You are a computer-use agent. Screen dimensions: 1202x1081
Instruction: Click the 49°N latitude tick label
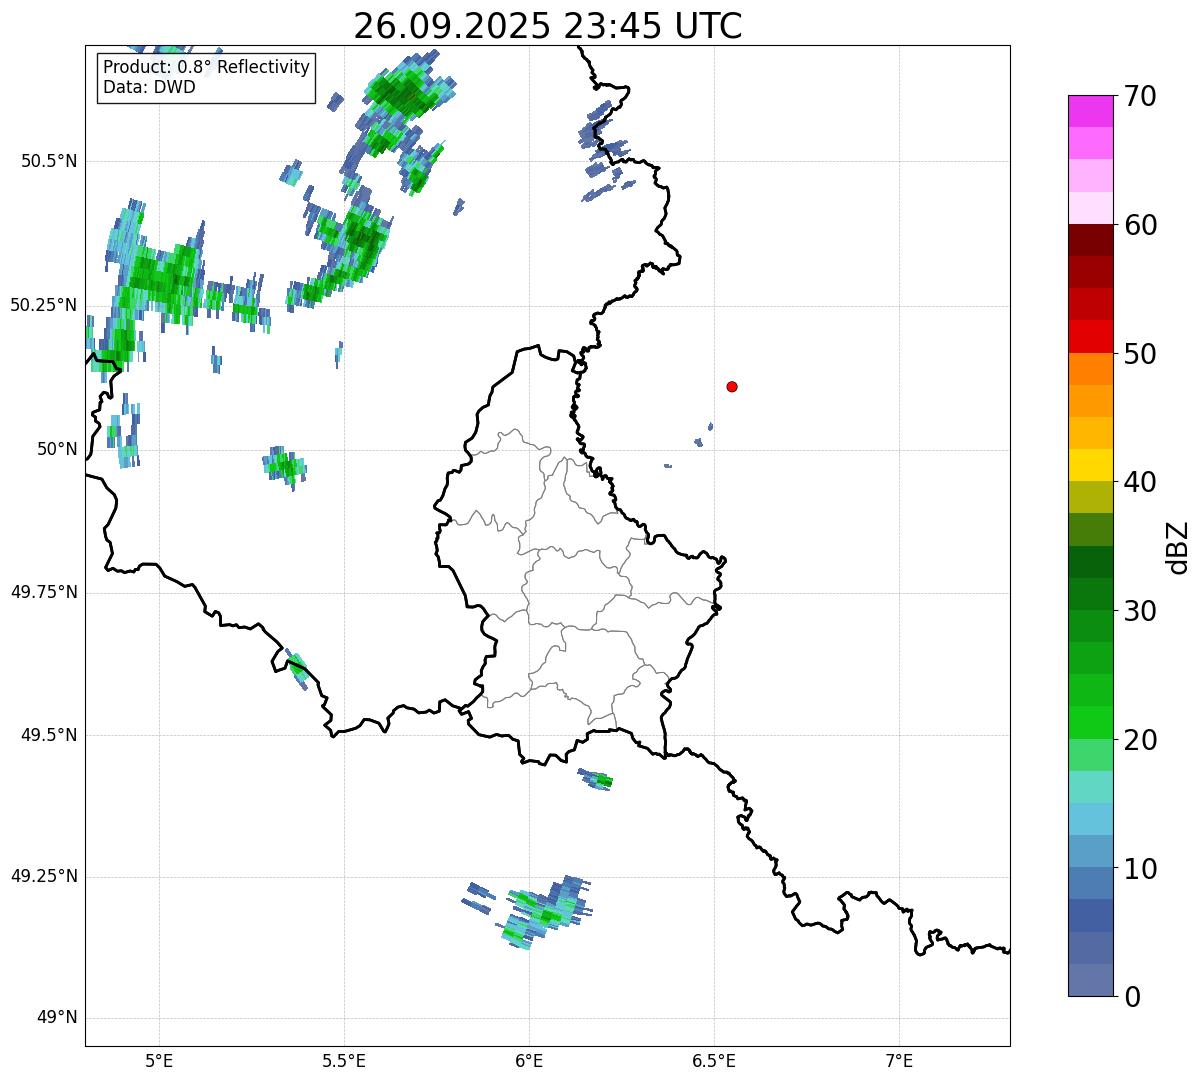[x=56, y=1018]
